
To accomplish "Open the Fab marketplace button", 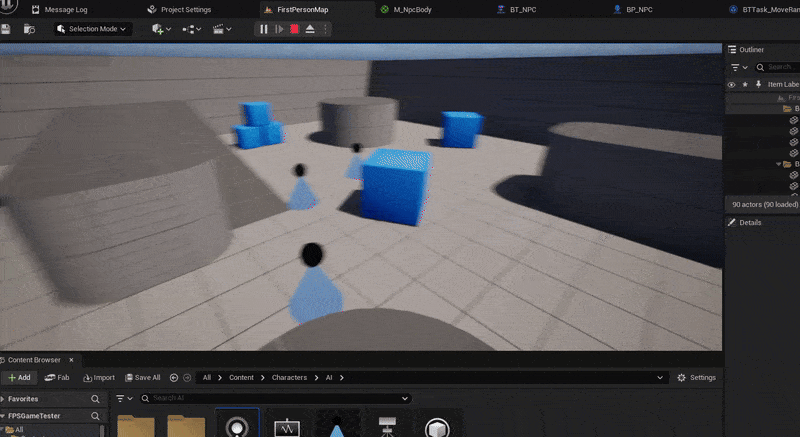I will [57, 378].
